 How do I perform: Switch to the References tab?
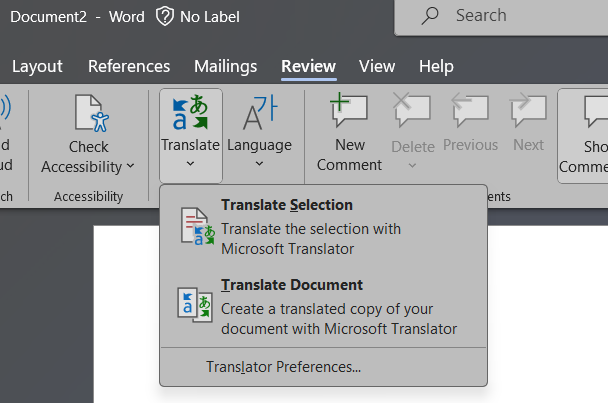(x=129, y=66)
